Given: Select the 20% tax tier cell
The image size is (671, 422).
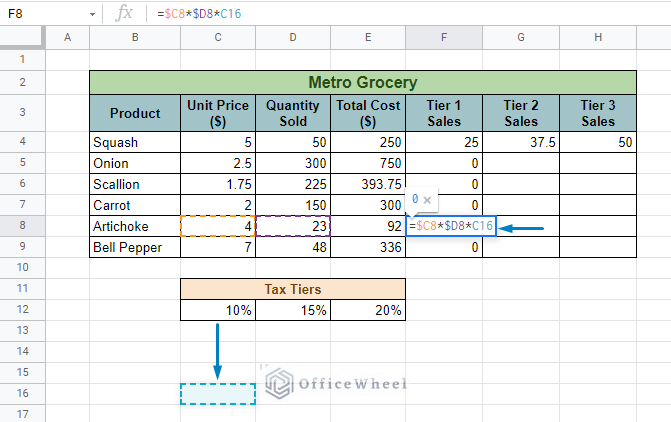Looking at the screenshot, I should tap(368, 310).
